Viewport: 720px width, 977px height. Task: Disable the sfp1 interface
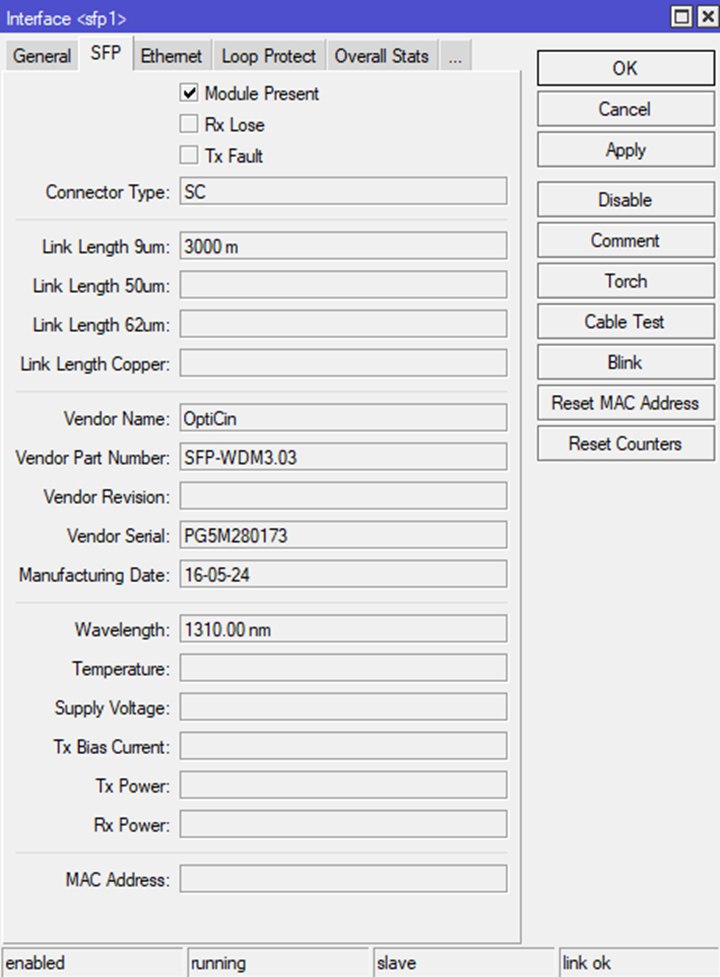[625, 199]
